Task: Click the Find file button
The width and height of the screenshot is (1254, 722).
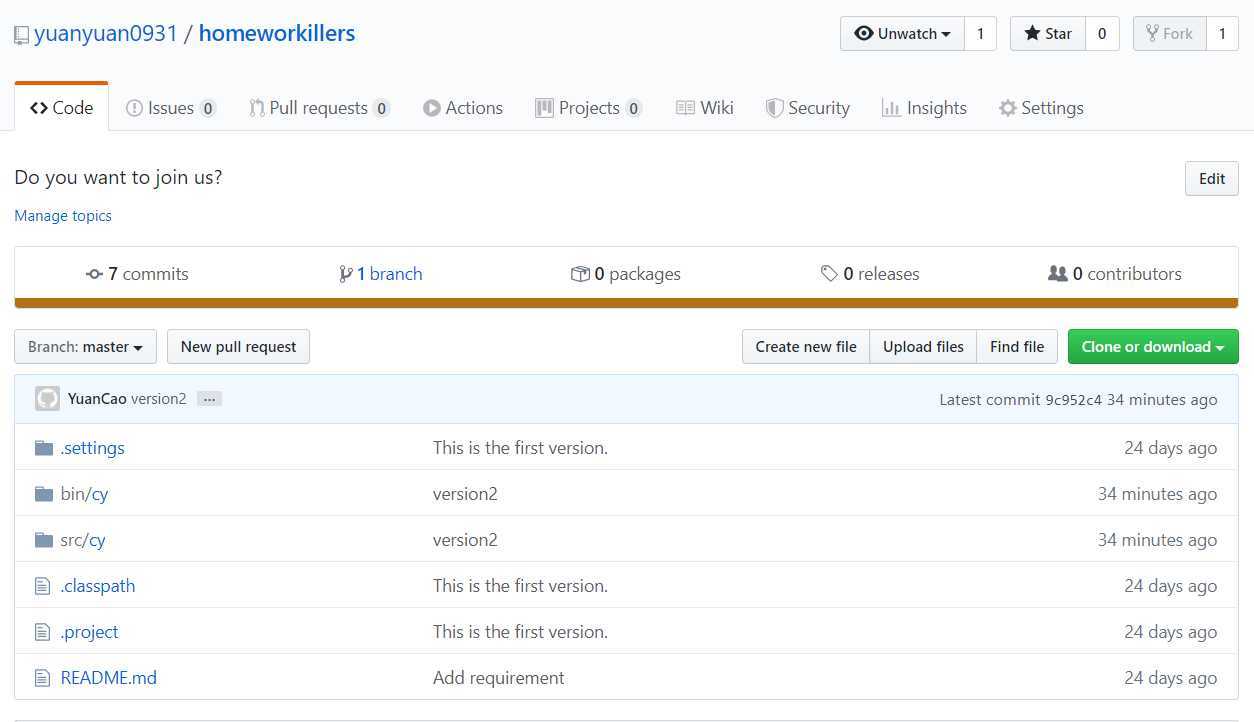Action: click(x=1017, y=347)
